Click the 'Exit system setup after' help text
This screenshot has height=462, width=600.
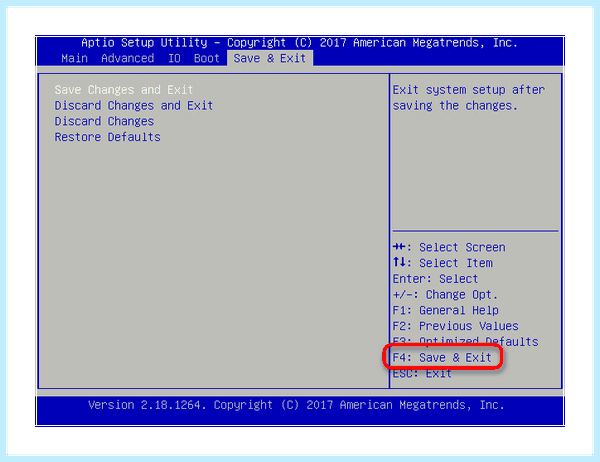click(469, 90)
